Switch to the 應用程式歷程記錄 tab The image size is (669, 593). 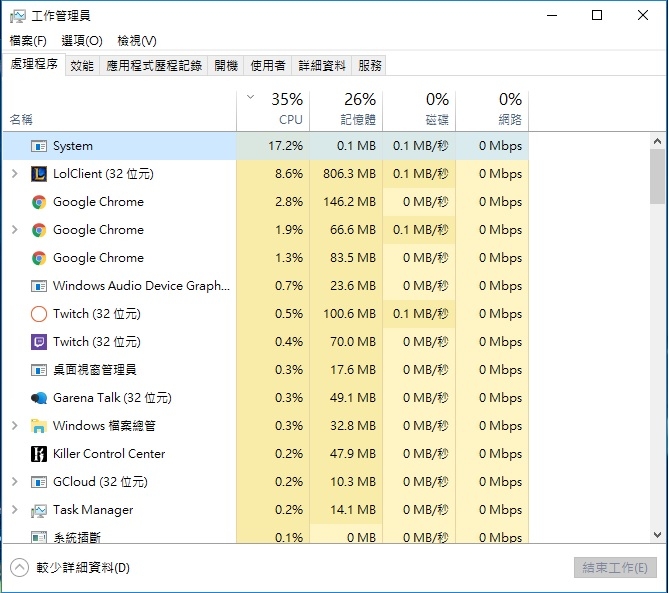coord(154,66)
